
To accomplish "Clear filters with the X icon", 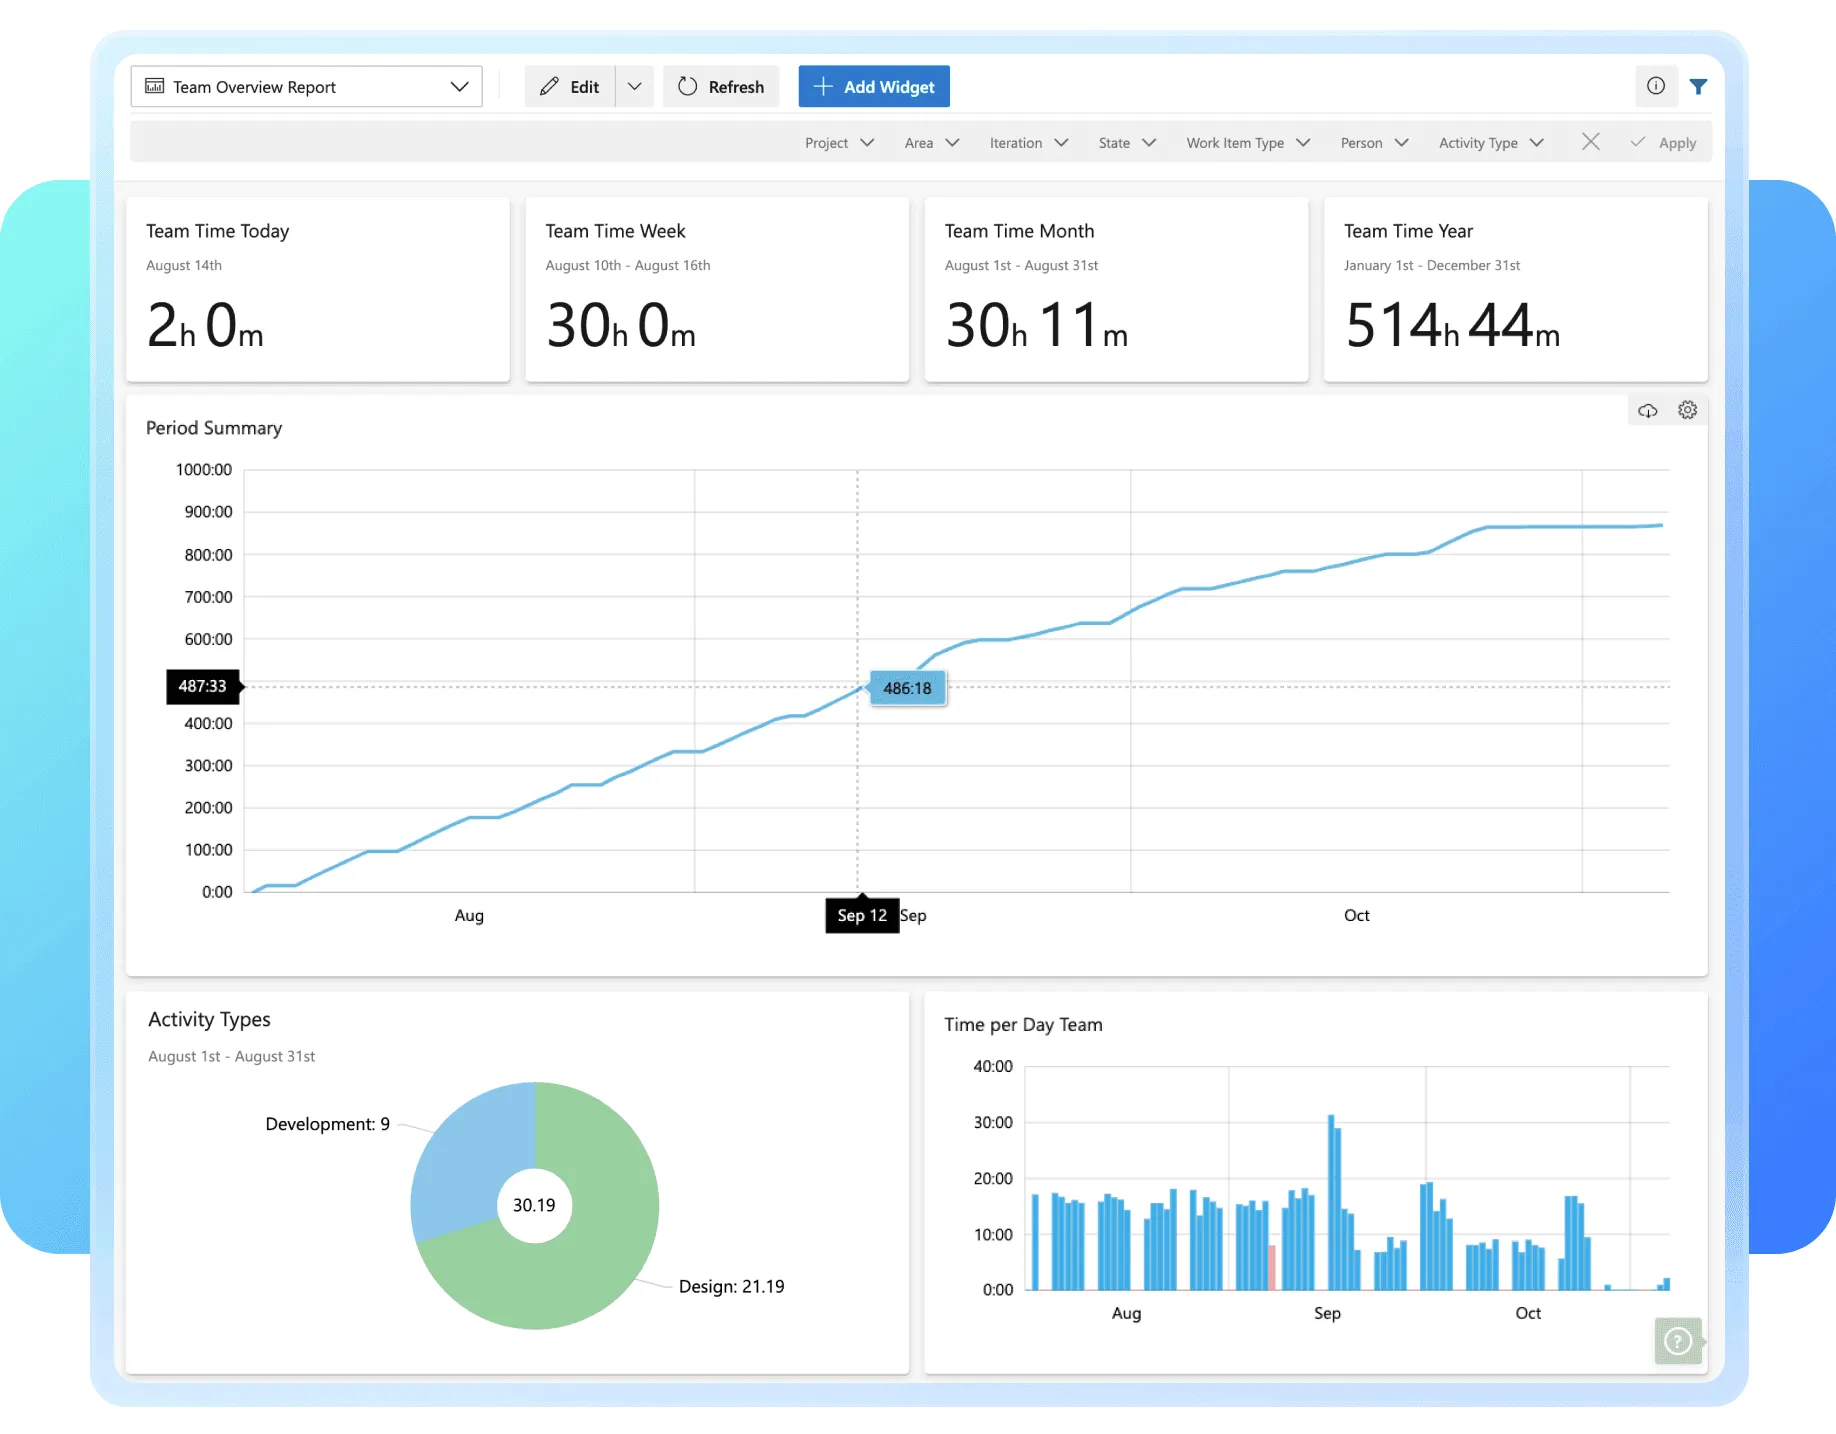I will click(x=1590, y=142).
